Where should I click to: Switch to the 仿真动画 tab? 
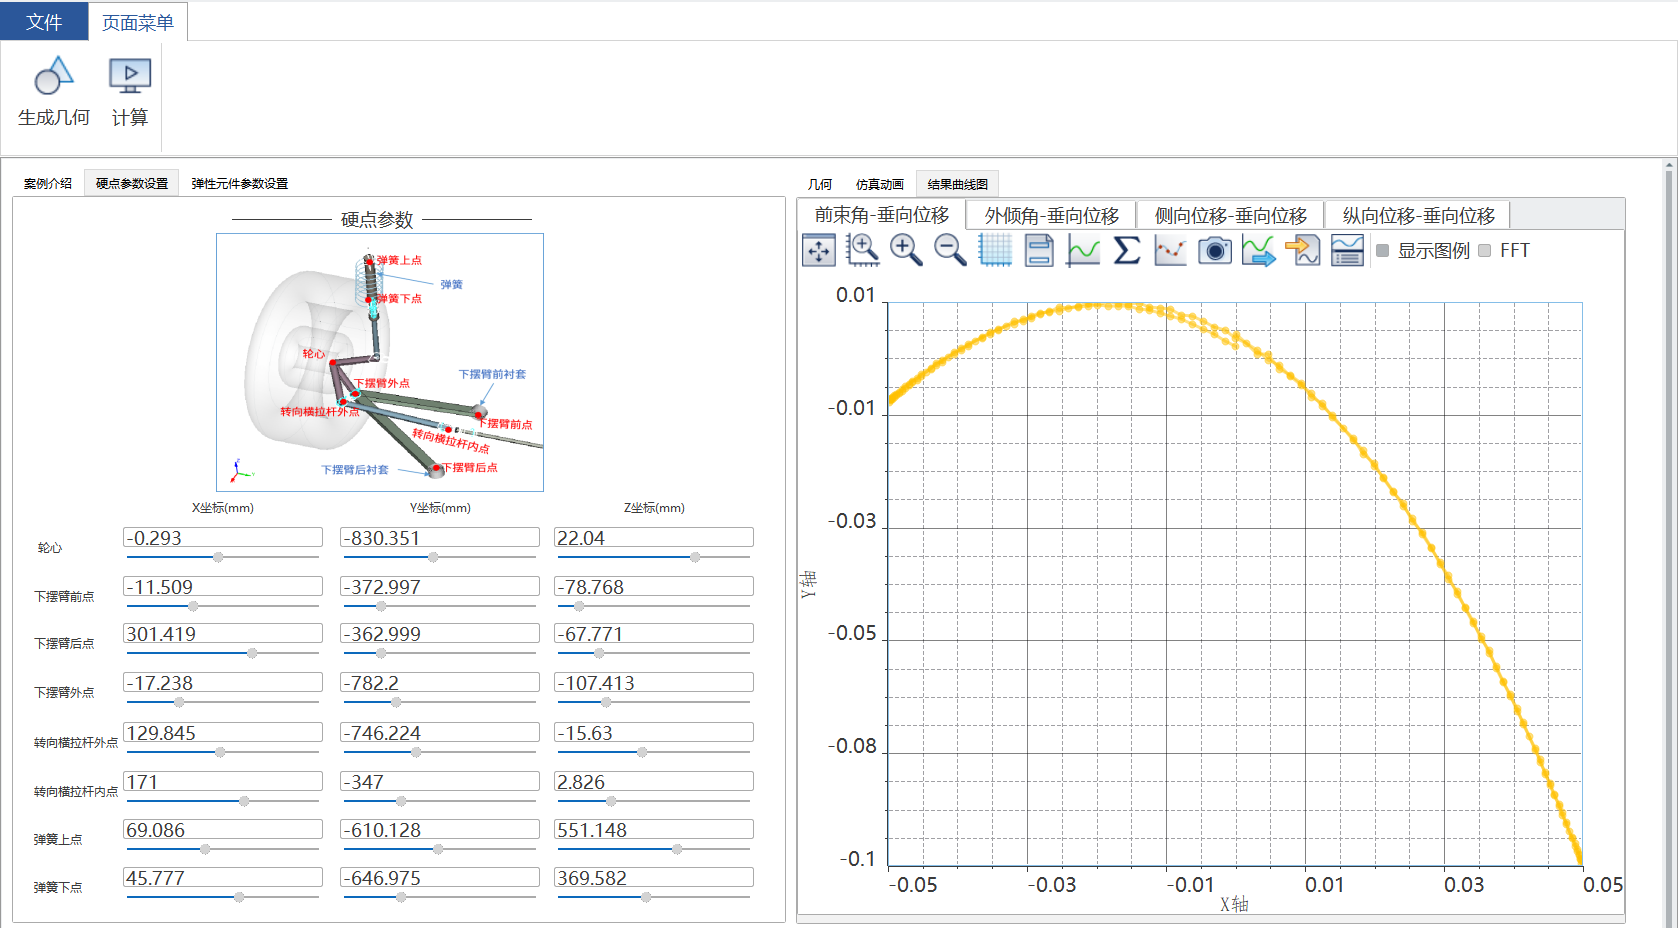(880, 185)
